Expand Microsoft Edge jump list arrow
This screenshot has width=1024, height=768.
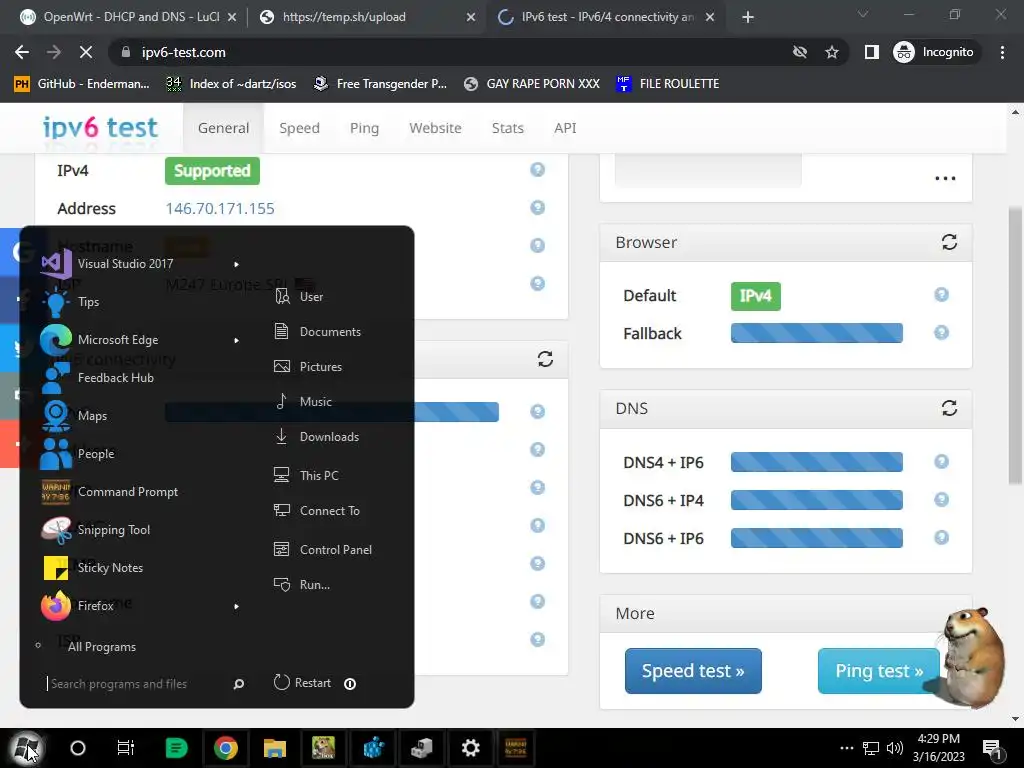[x=236, y=340]
